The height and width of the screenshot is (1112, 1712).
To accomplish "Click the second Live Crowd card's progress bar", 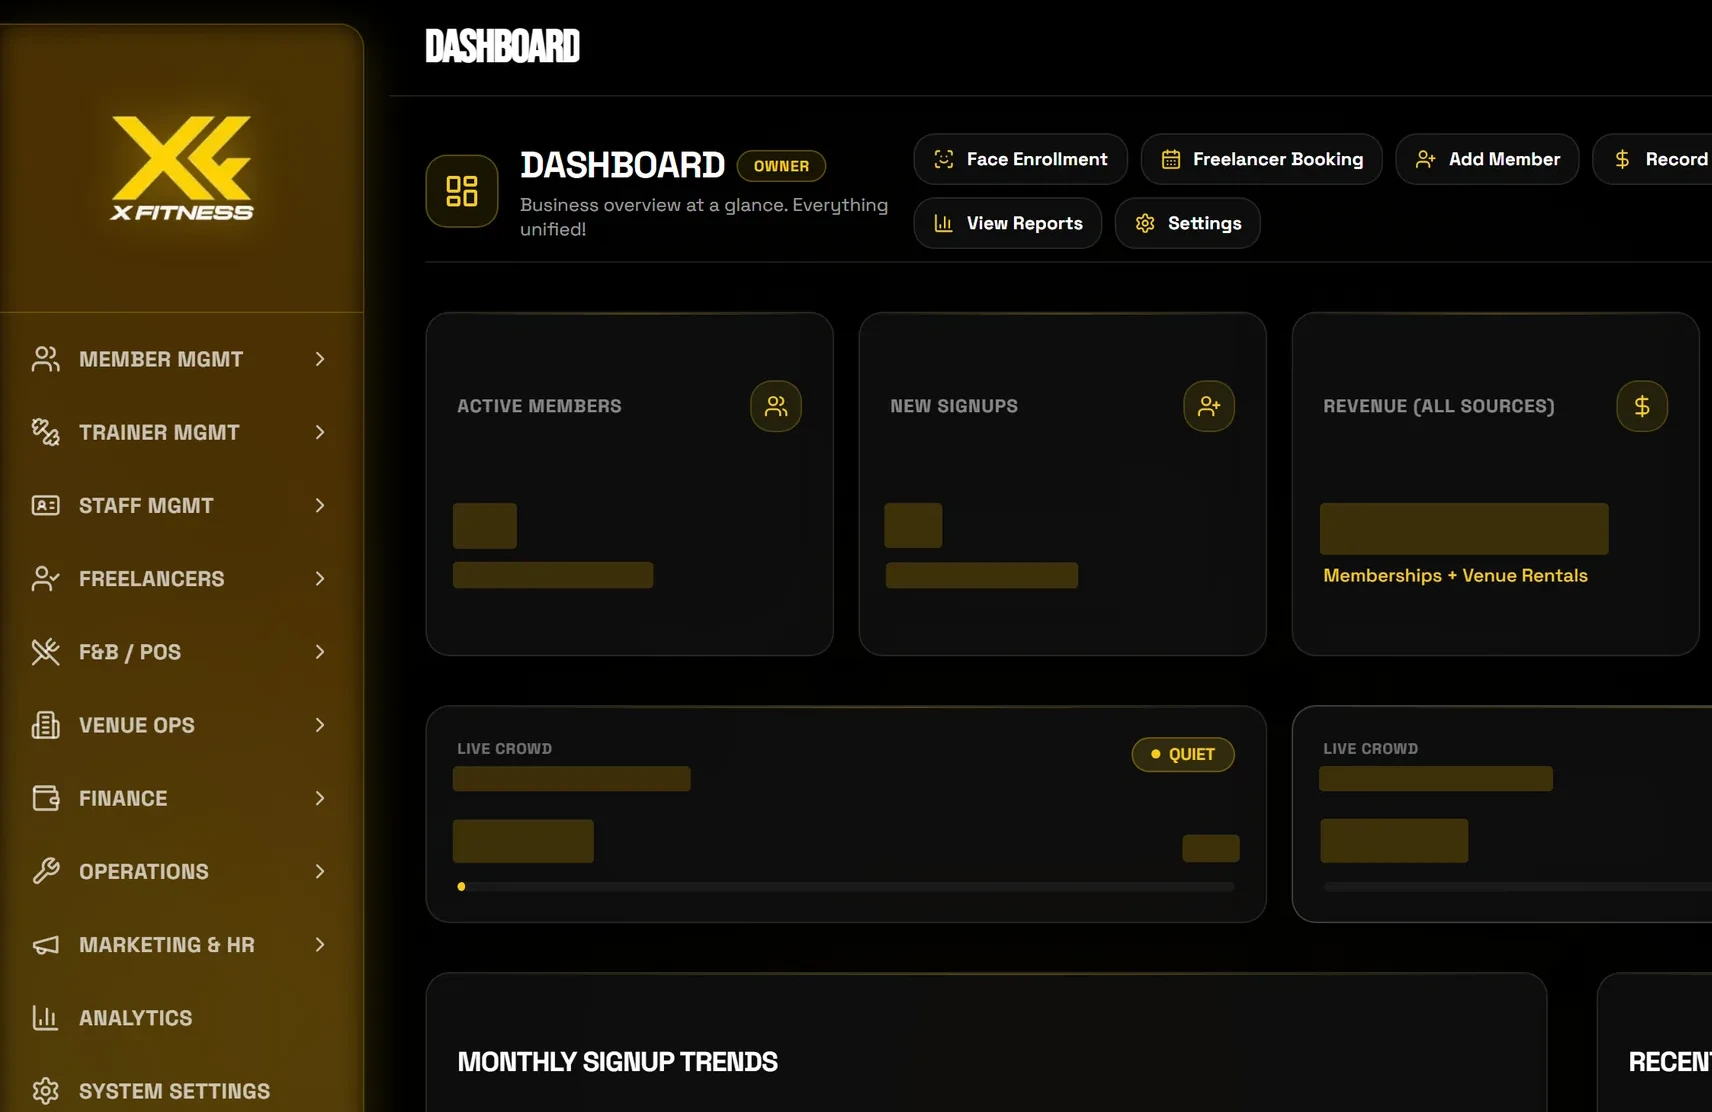I will [x=1517, y=887].
